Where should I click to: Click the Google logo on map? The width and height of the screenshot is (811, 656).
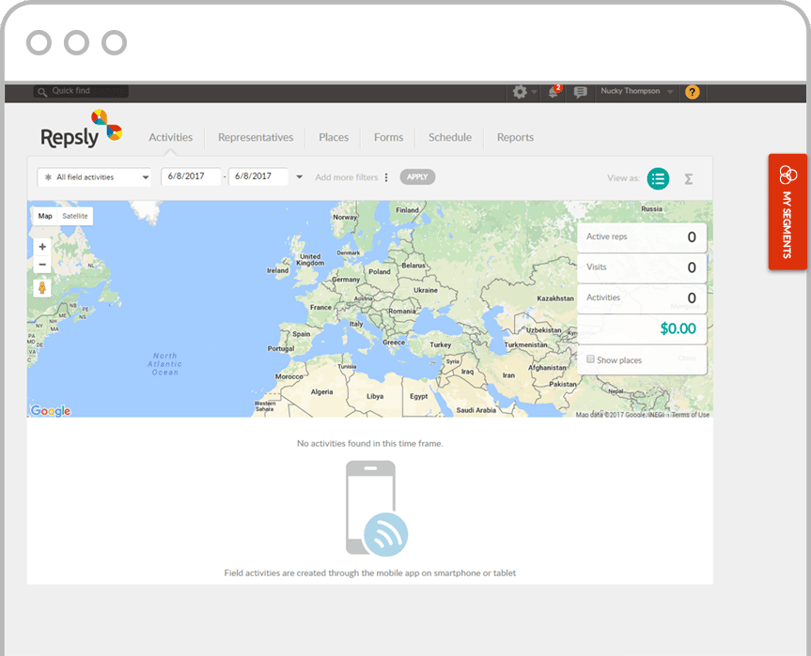coord(50,411)
